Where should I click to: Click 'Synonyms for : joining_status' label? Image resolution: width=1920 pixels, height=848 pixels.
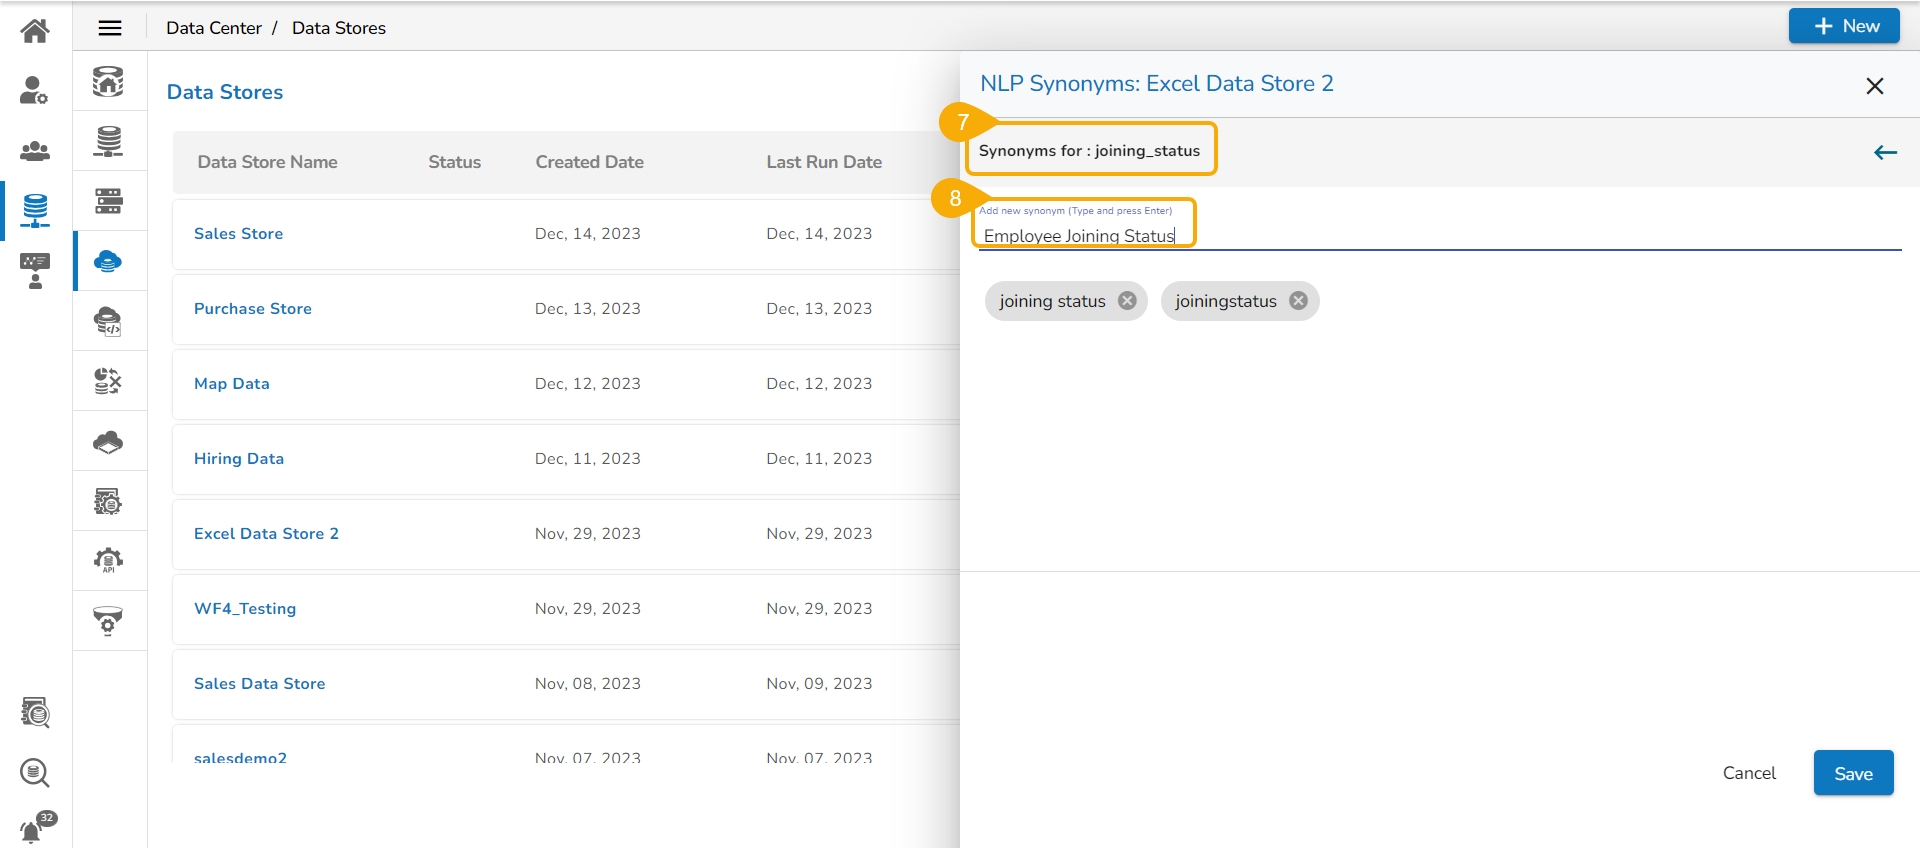click(1089, 151)
